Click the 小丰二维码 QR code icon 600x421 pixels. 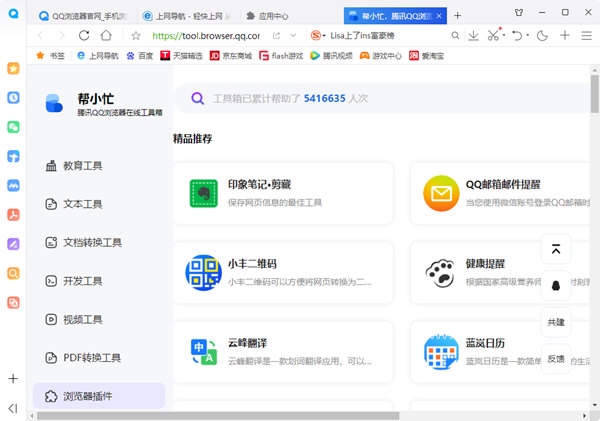[x=204, y=272]
